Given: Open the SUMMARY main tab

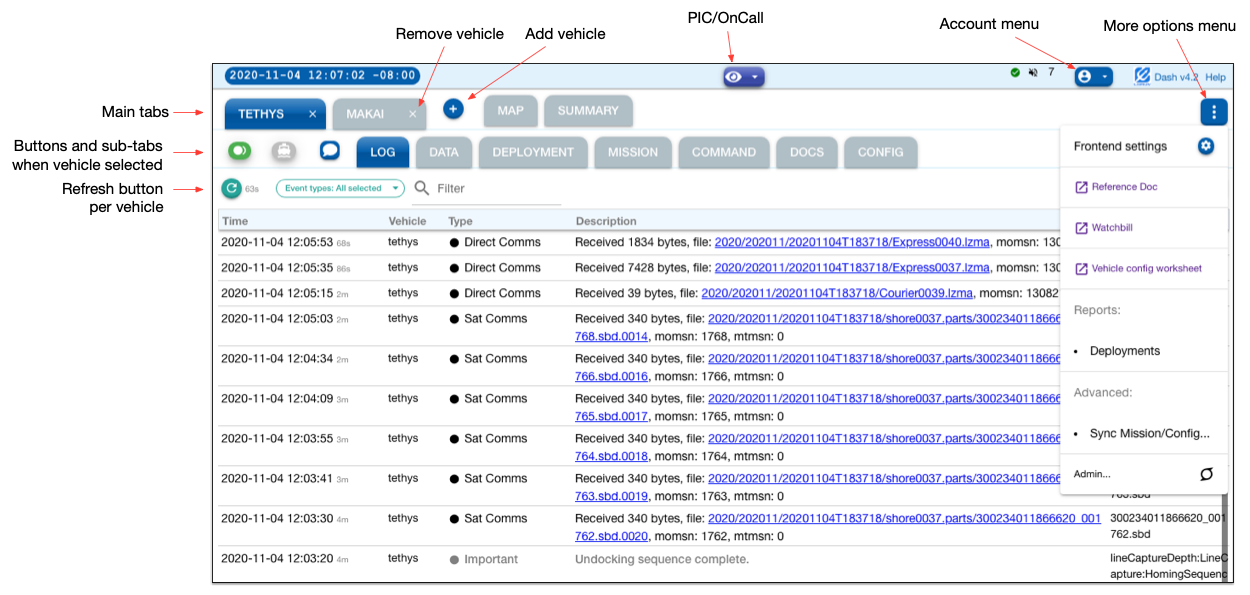Looking at the screenshot, I should click(x=588, y=111).
